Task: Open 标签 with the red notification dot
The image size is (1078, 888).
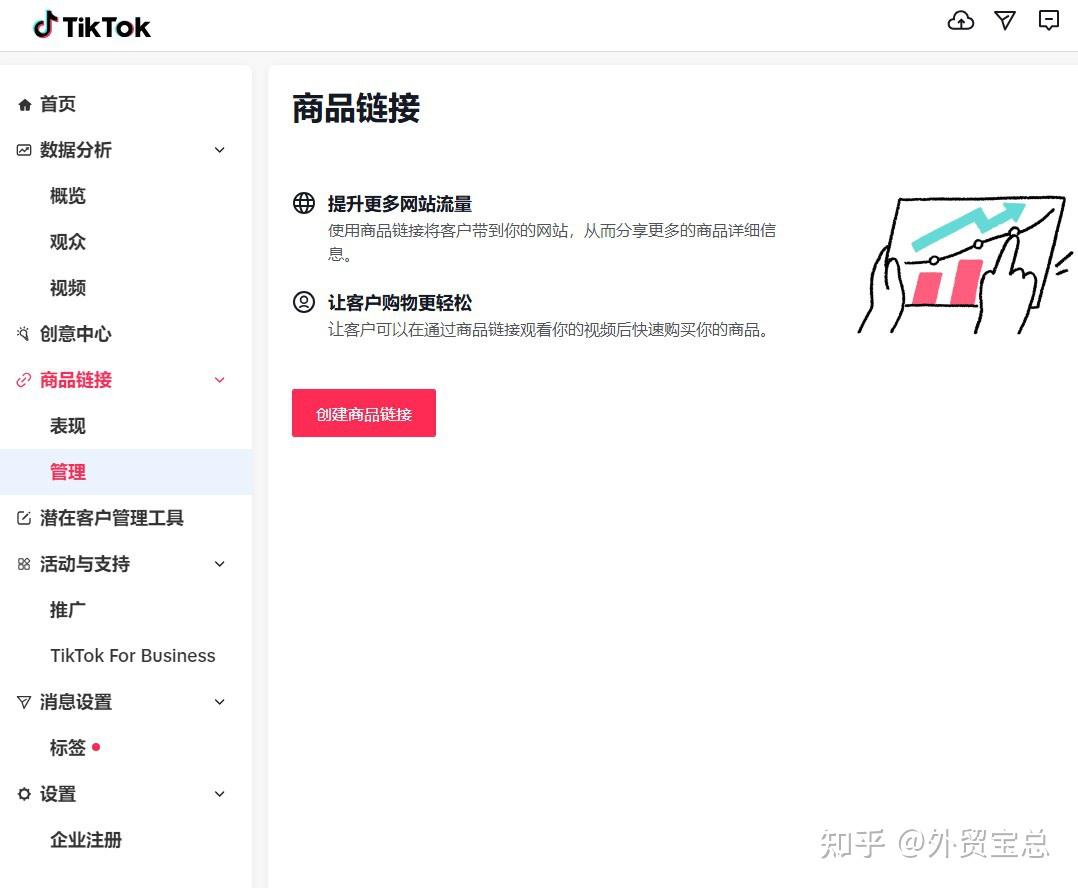Action: coord(67,747)
